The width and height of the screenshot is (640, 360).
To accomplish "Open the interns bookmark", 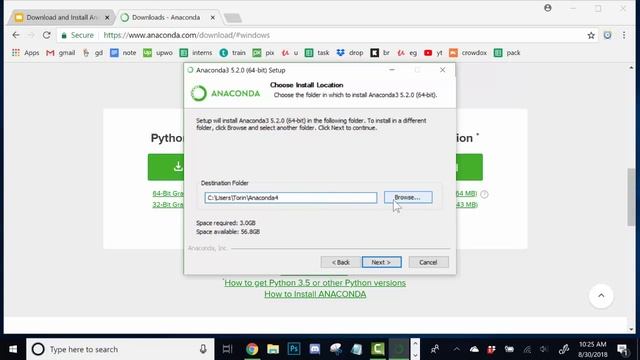I will tap(196, 53).
